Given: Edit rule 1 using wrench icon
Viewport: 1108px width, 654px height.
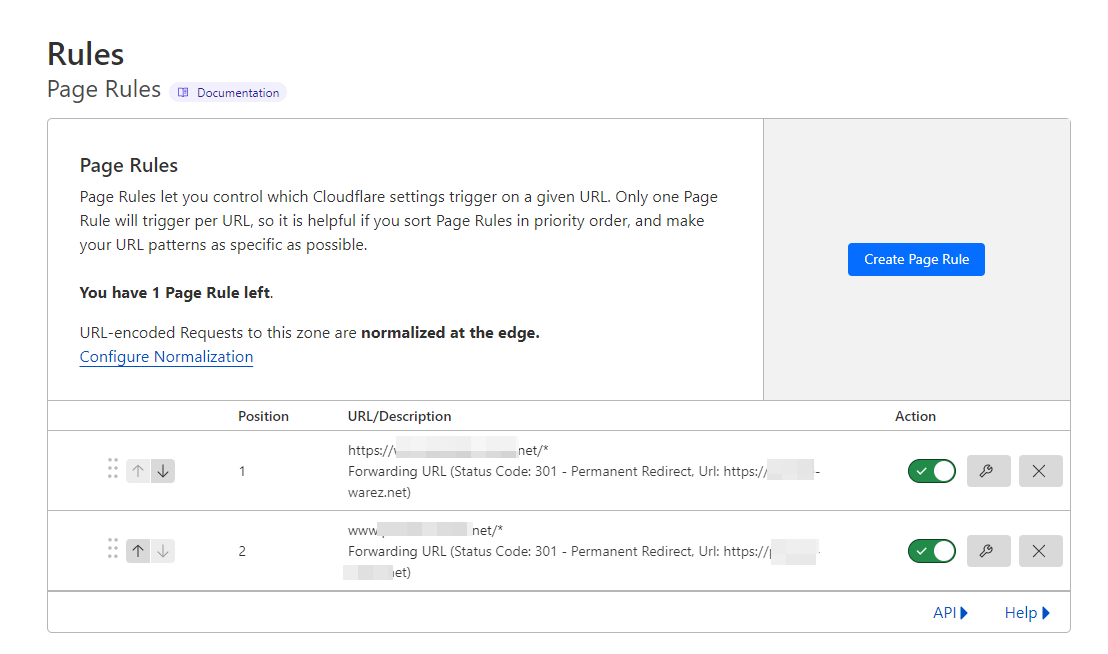Looking at the screenshot, I should point(988,471).
